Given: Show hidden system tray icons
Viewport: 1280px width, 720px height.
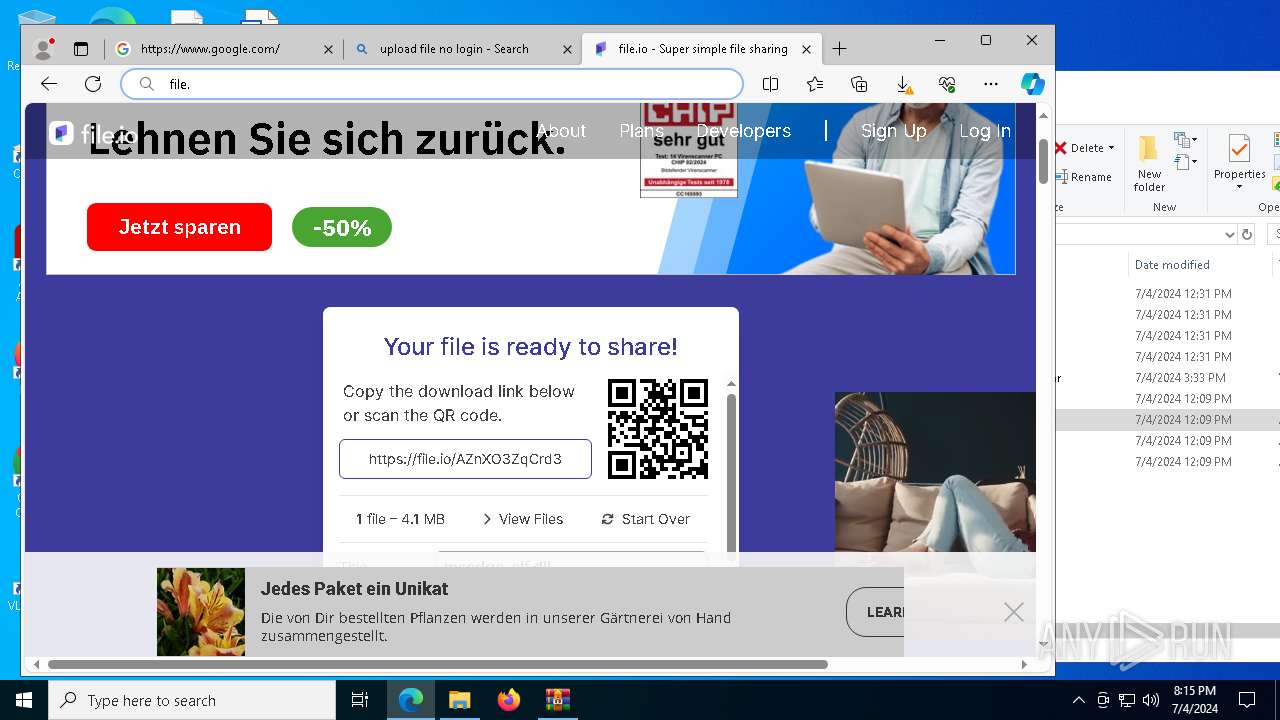Looking at the screenshot, I should coord(1078,700).
